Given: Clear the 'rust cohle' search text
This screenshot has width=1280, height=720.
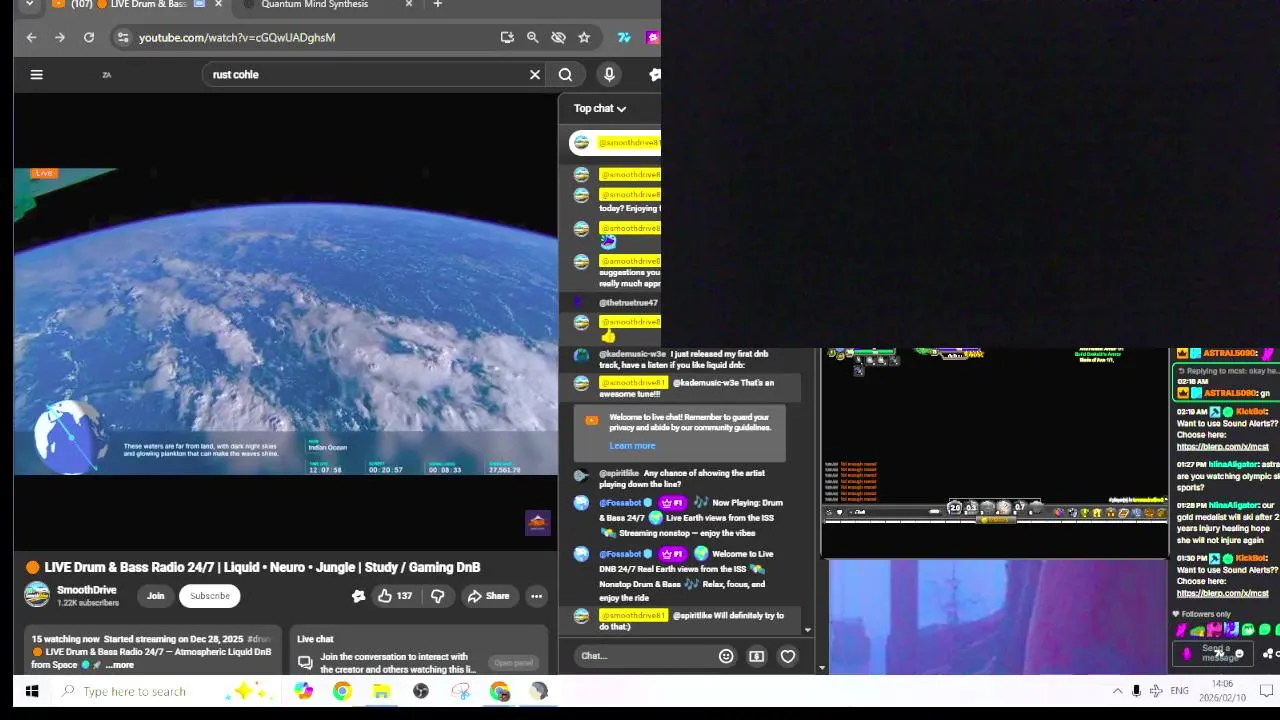Looking at the screenshot, I should [535, 74].
